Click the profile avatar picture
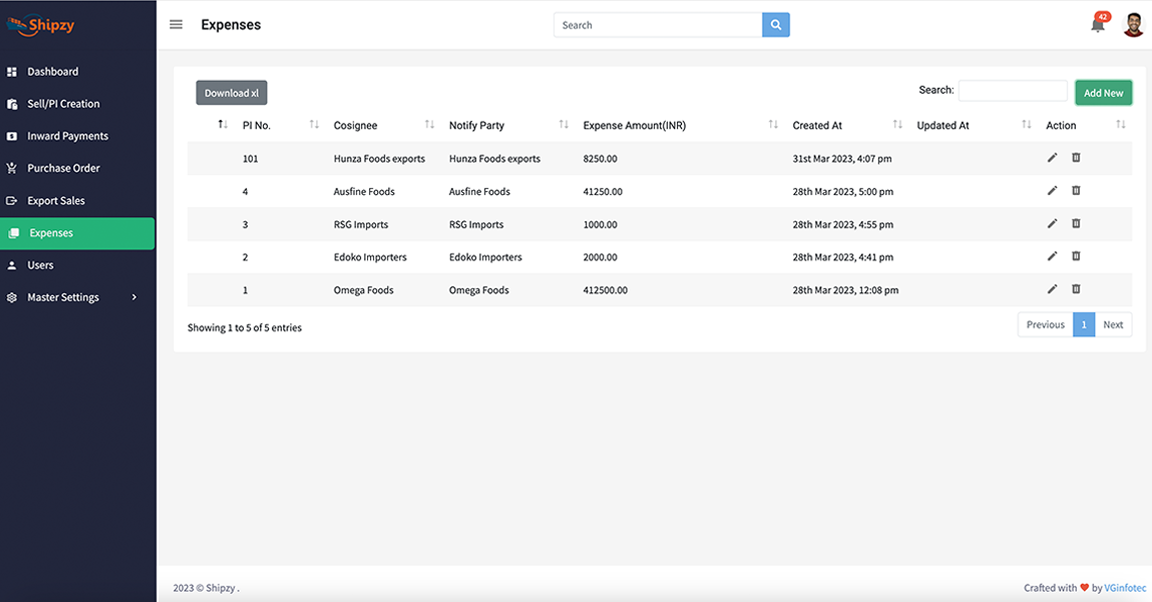The image size is (1152, 602). click(1133, 24)
